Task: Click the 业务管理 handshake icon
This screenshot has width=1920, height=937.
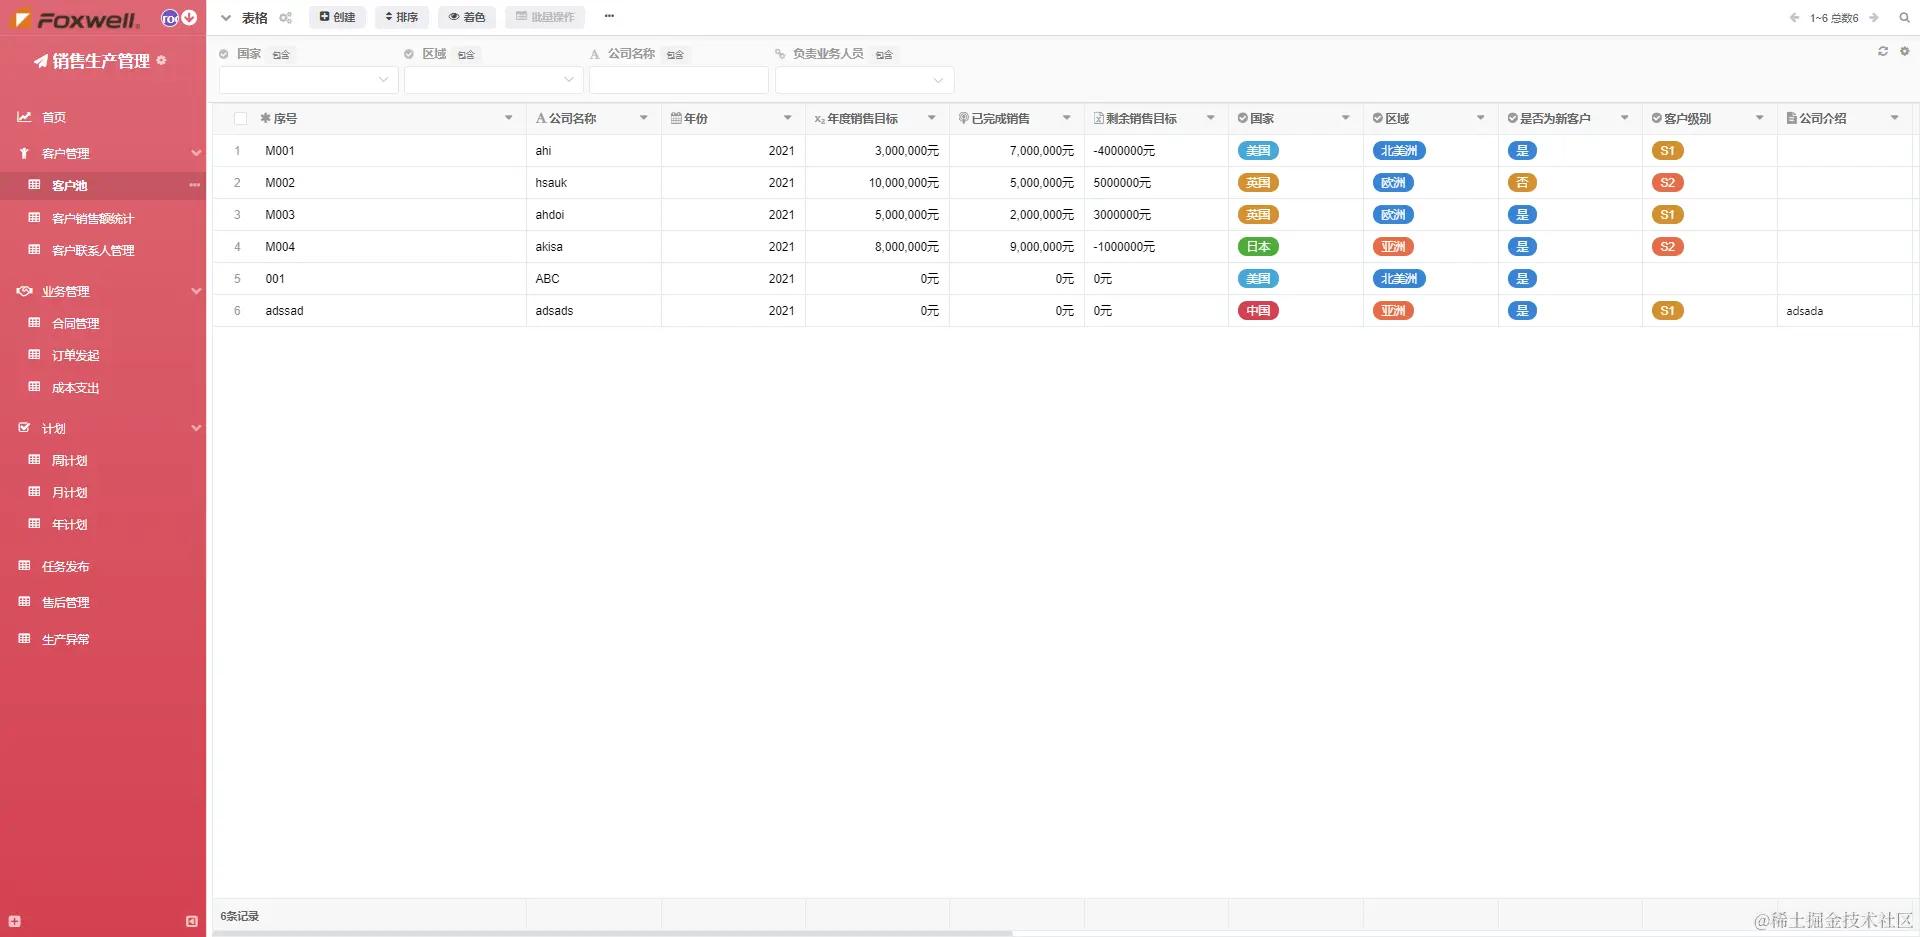Action: coord(24,291)
